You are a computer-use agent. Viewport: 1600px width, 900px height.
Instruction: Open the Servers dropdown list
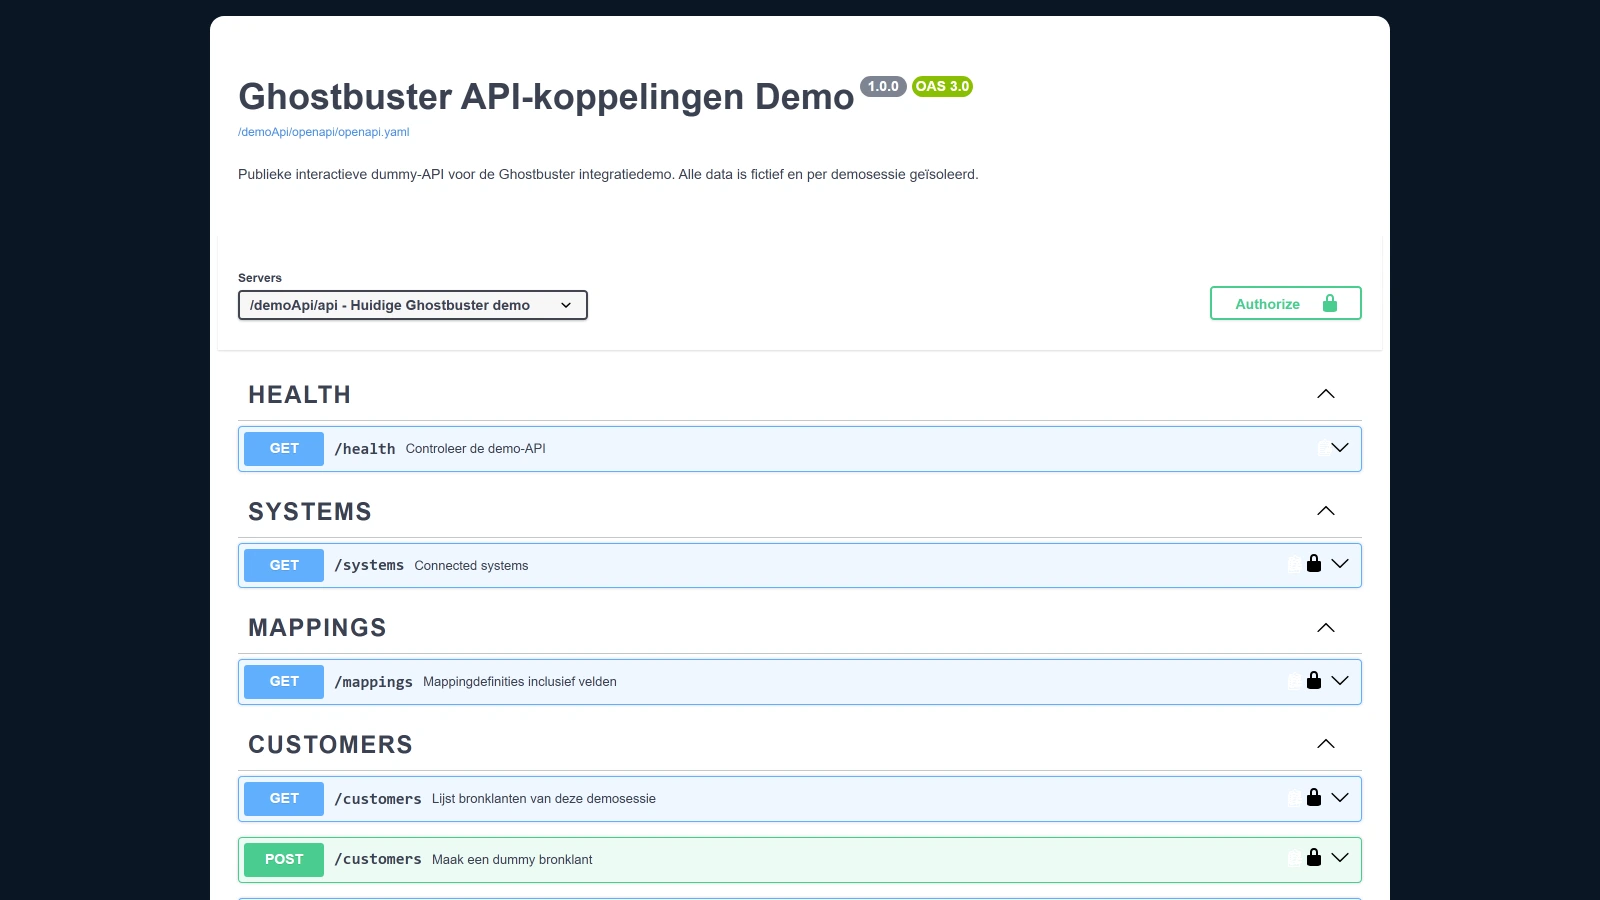tap(413, 305)
